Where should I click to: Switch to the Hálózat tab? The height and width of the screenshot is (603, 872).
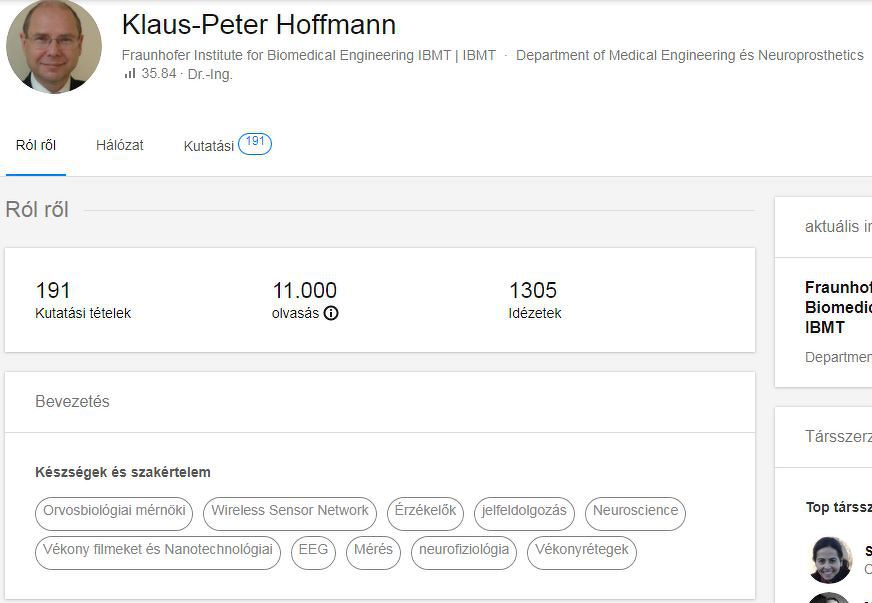tap(120, 145)
